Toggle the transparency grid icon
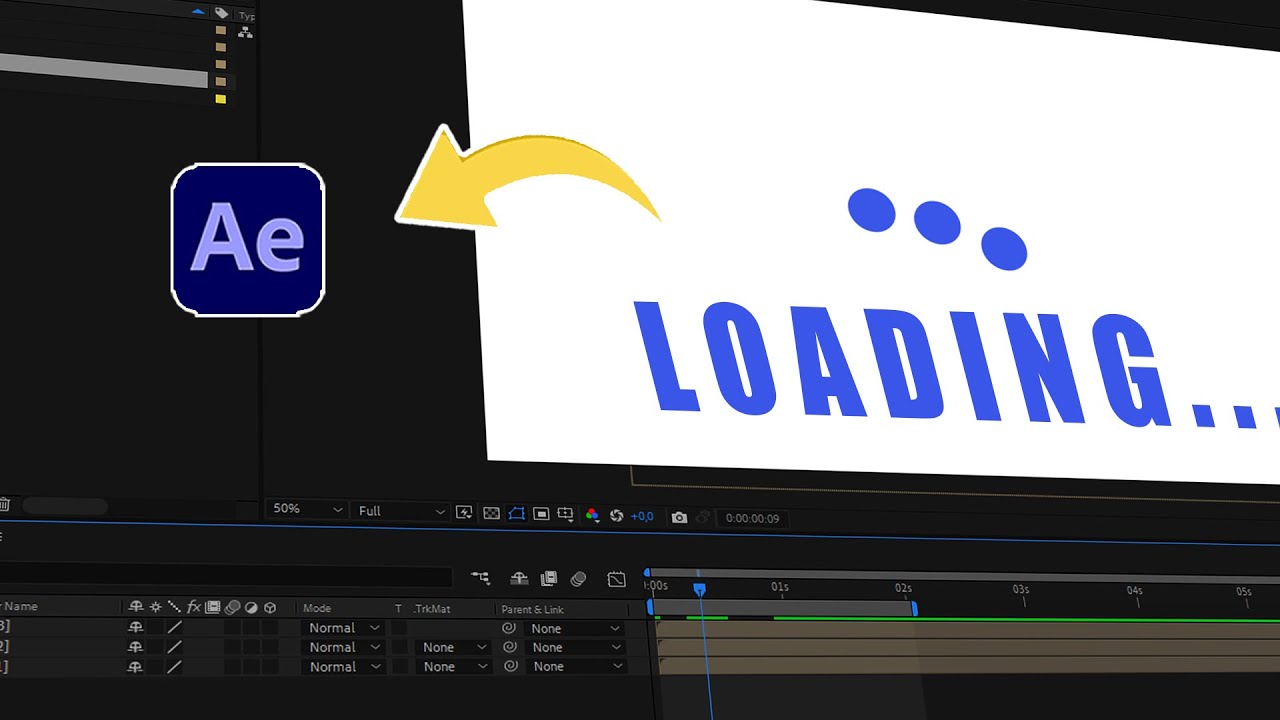Viewport: 1280px width, 720px height. click(491, 513)
